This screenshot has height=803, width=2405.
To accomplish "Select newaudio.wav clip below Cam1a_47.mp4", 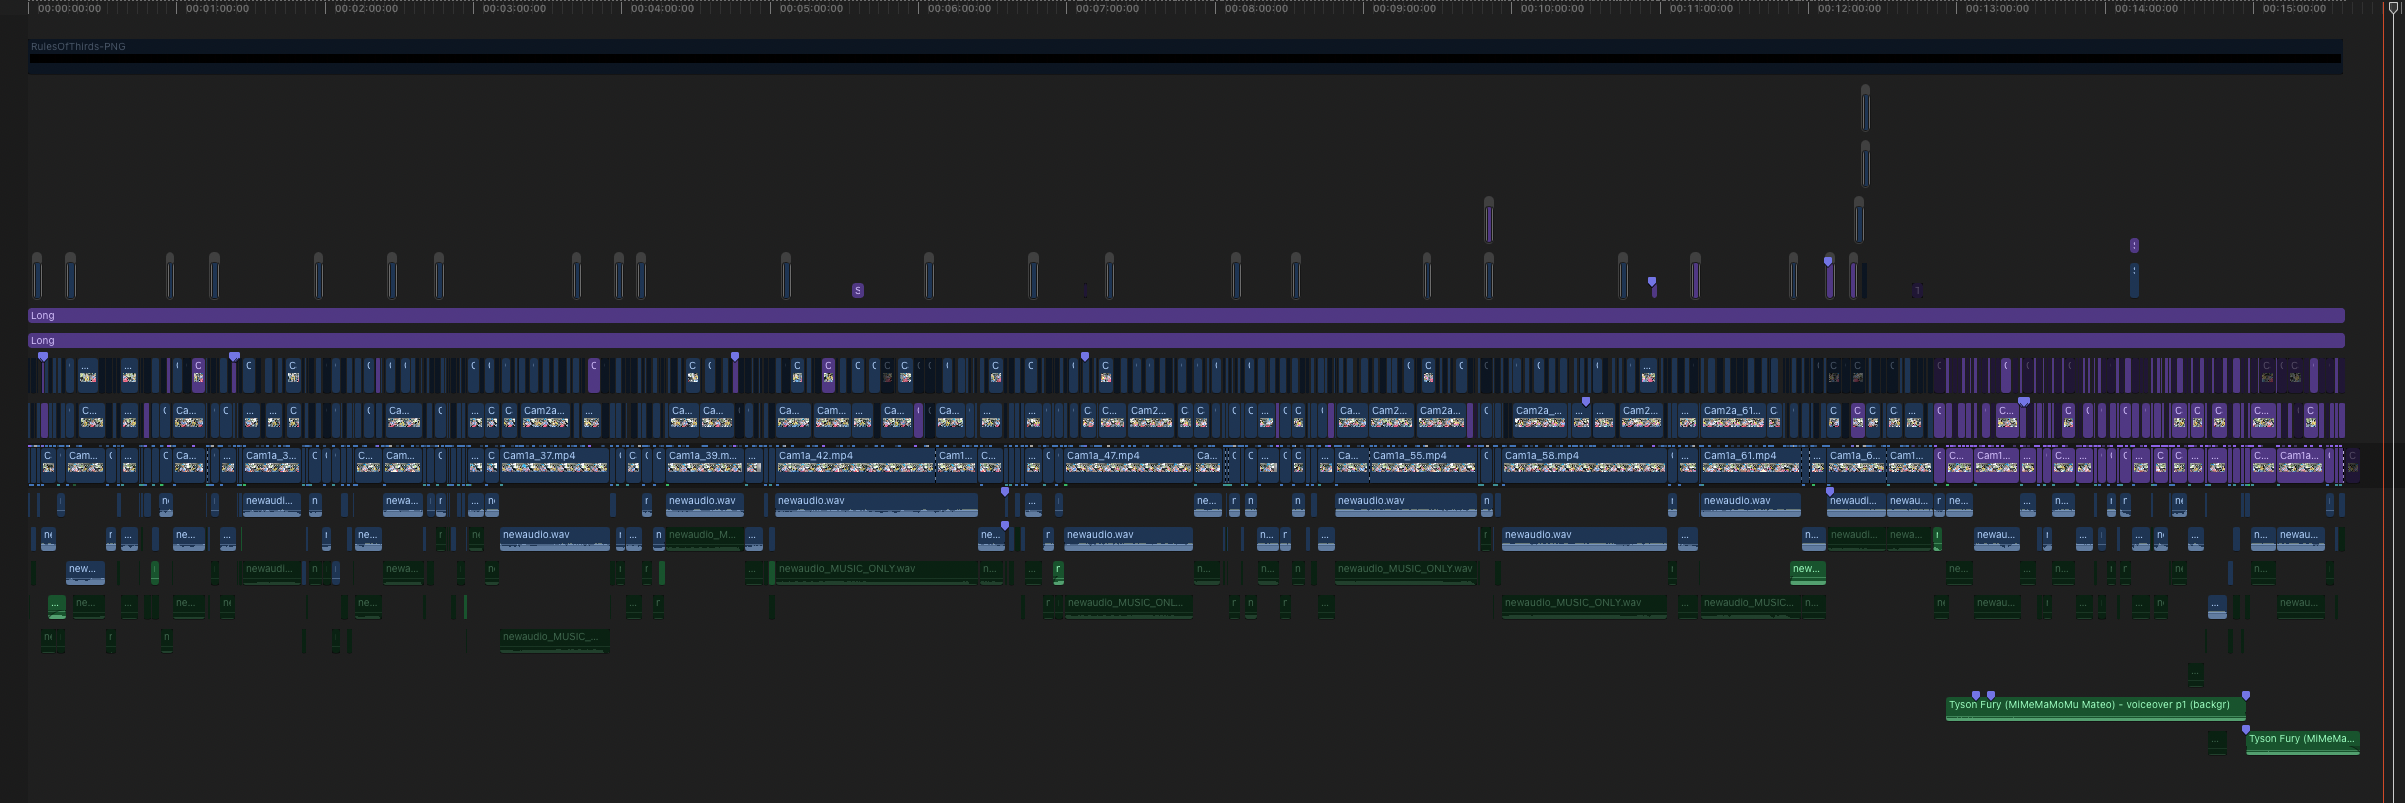I will click(x=1128, y=539).
